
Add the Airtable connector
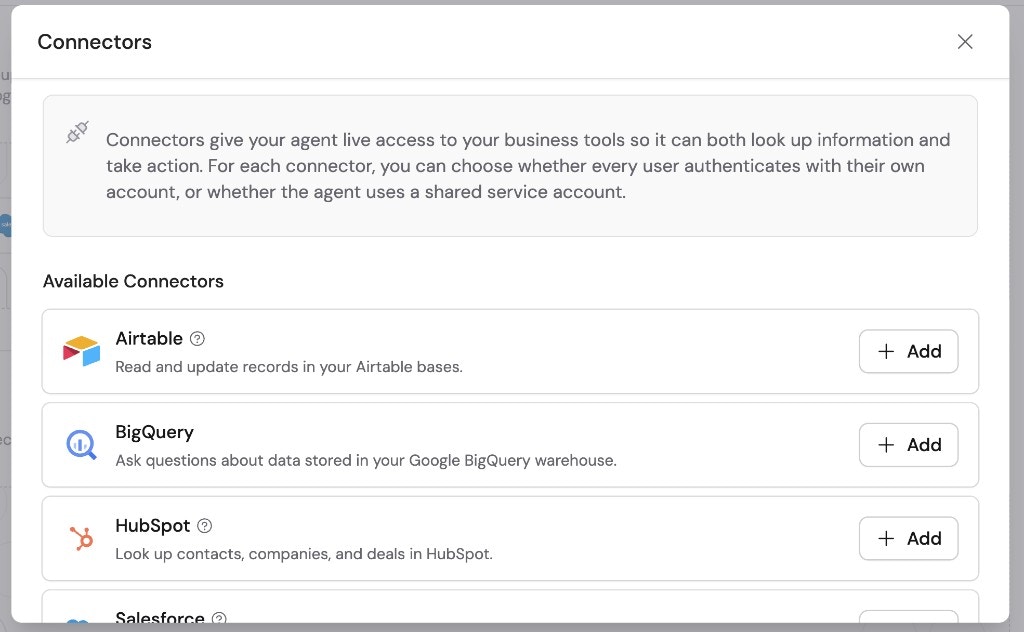[x=908, y=351]
